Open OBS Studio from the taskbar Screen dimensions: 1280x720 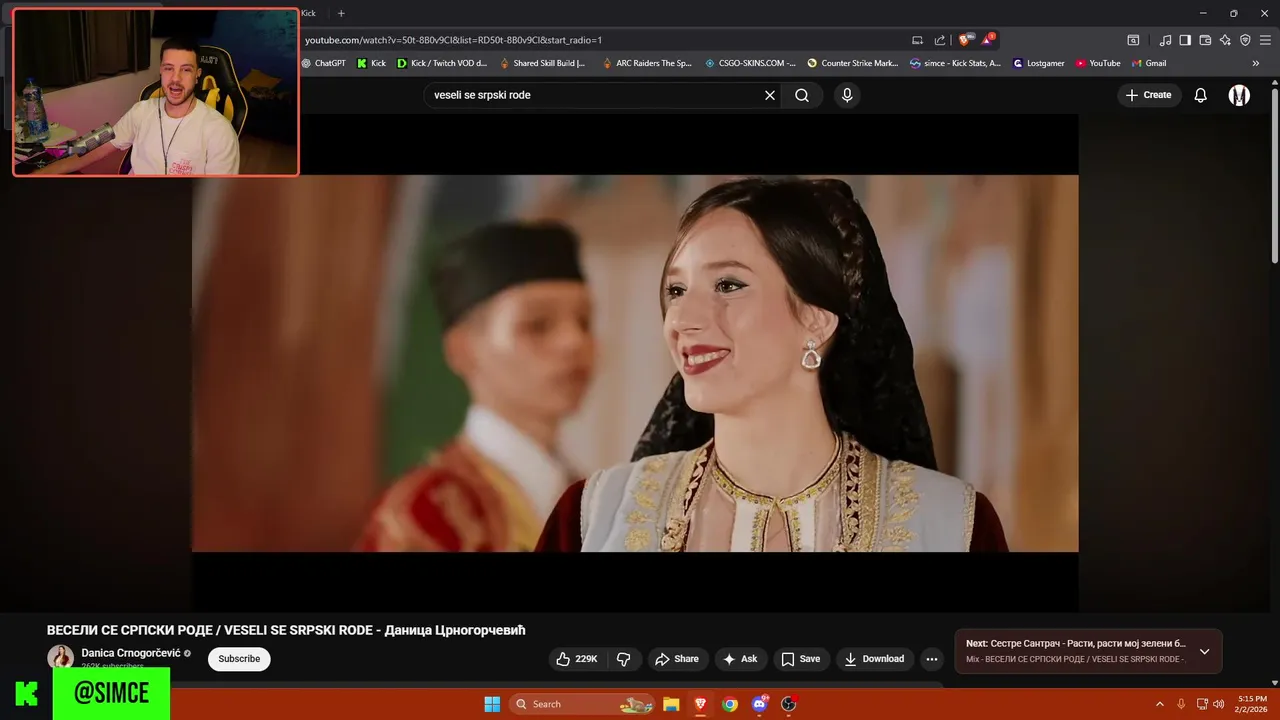(788, 704)
